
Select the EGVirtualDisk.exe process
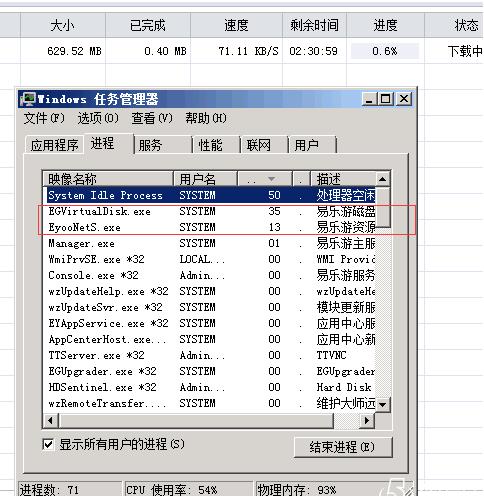(x=210, y=211)
